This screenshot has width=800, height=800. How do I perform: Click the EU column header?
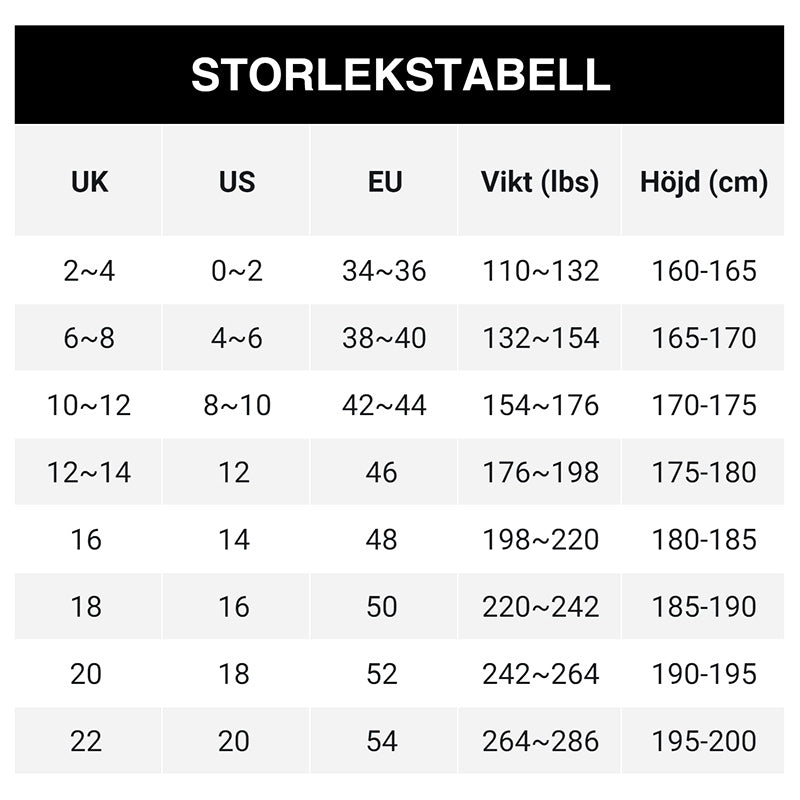click(384, 182)
